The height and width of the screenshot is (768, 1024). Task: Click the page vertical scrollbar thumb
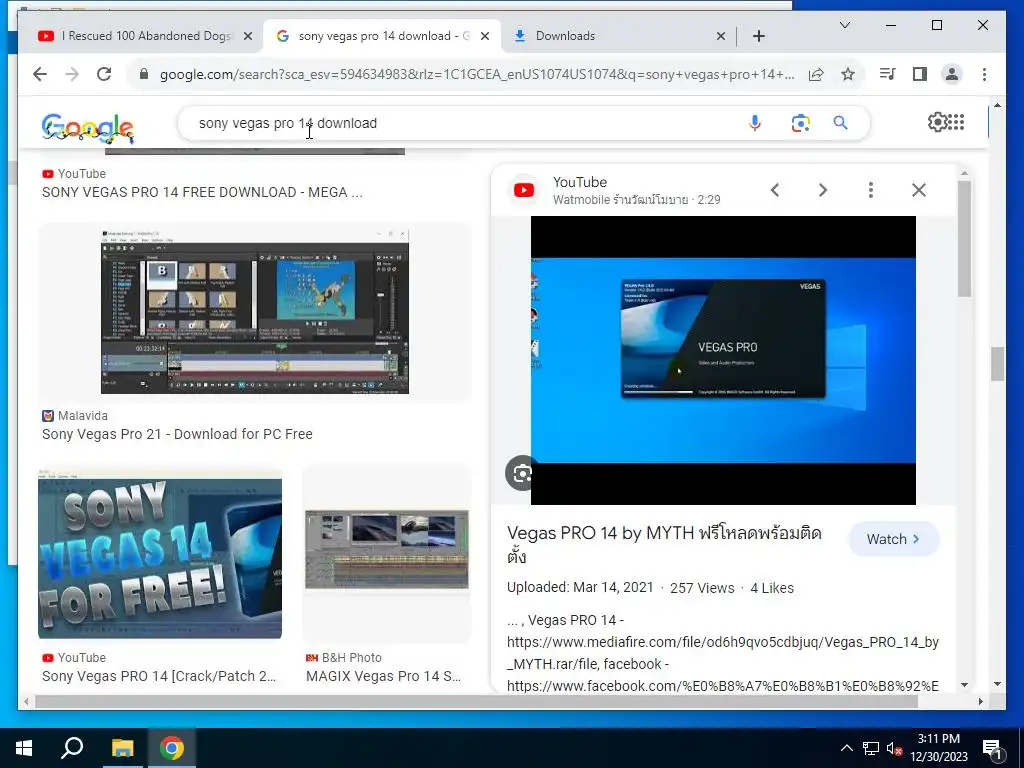tap(997, 364)
